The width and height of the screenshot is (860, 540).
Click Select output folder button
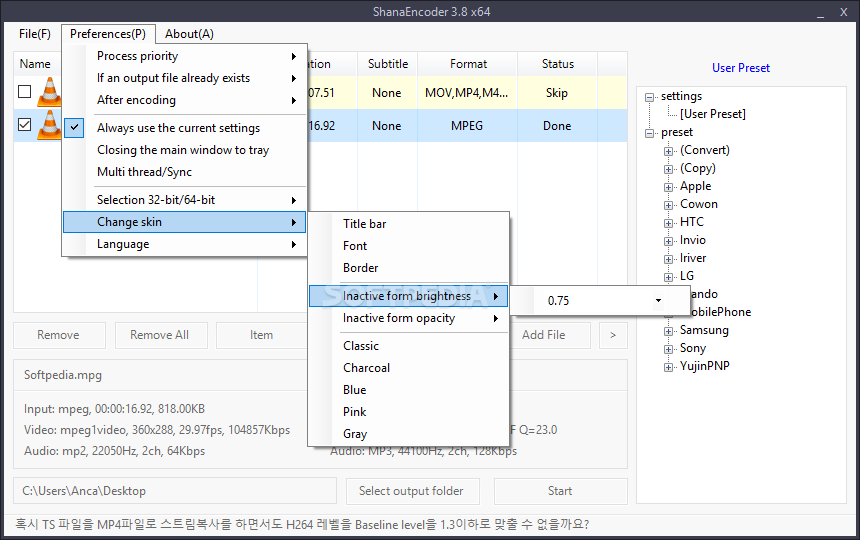click(x=412, y=491)
